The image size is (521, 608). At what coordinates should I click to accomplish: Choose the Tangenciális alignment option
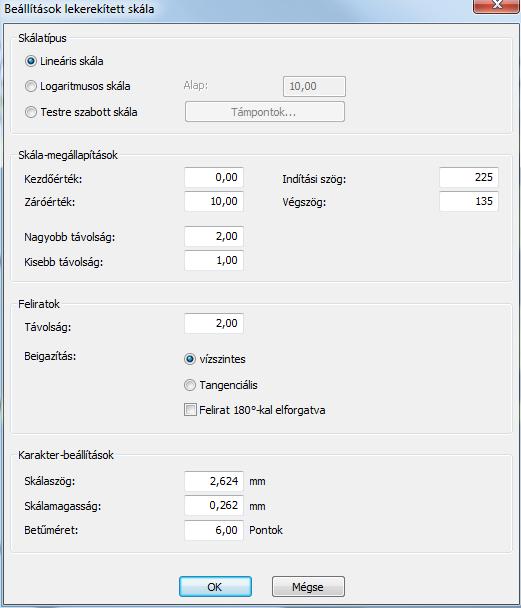click(190, 385)
